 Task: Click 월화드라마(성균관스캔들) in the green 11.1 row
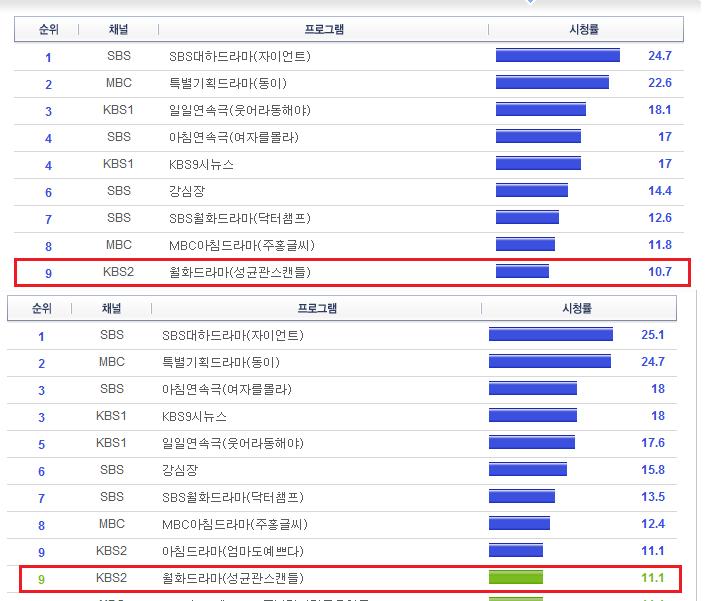click(x=233, y=578)
